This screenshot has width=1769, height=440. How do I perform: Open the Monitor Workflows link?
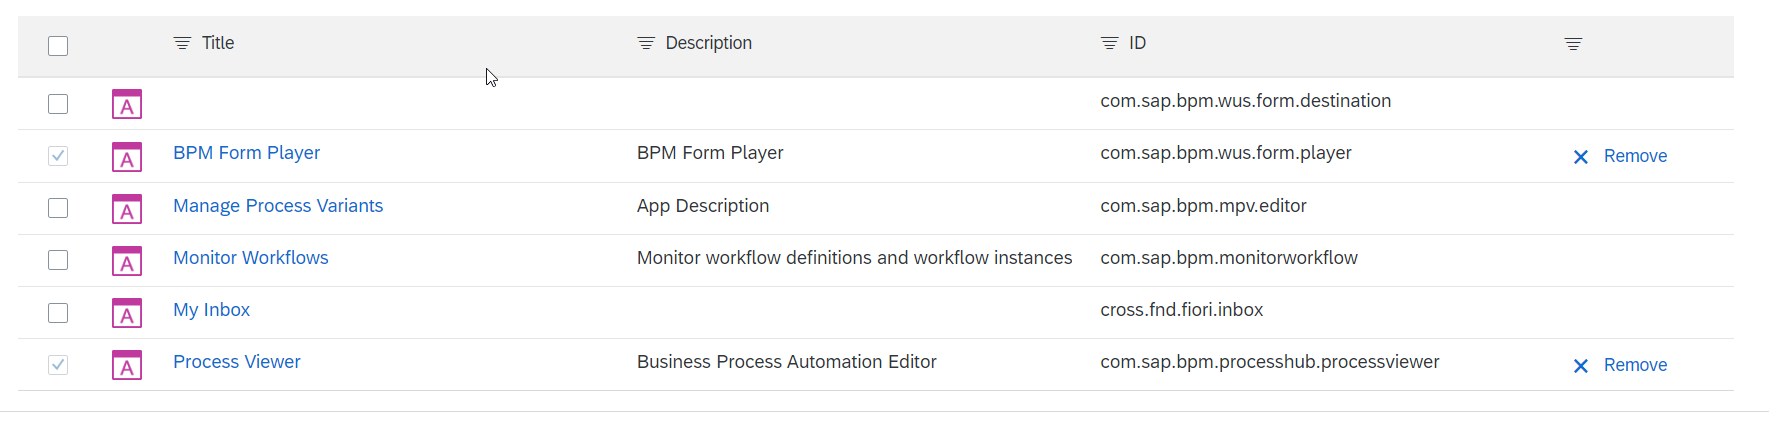click(x=250, y=258)
